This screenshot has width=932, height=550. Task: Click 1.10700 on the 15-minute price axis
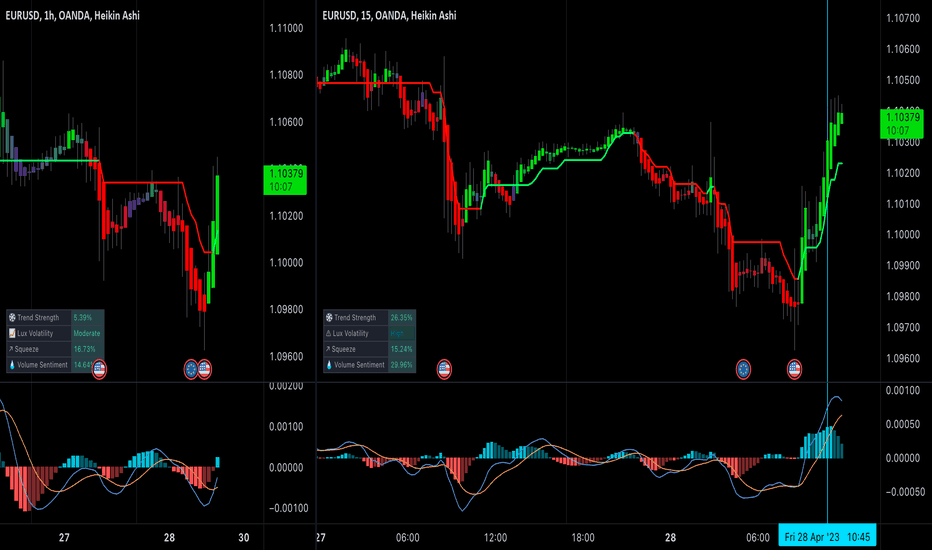tap(903, 18)
